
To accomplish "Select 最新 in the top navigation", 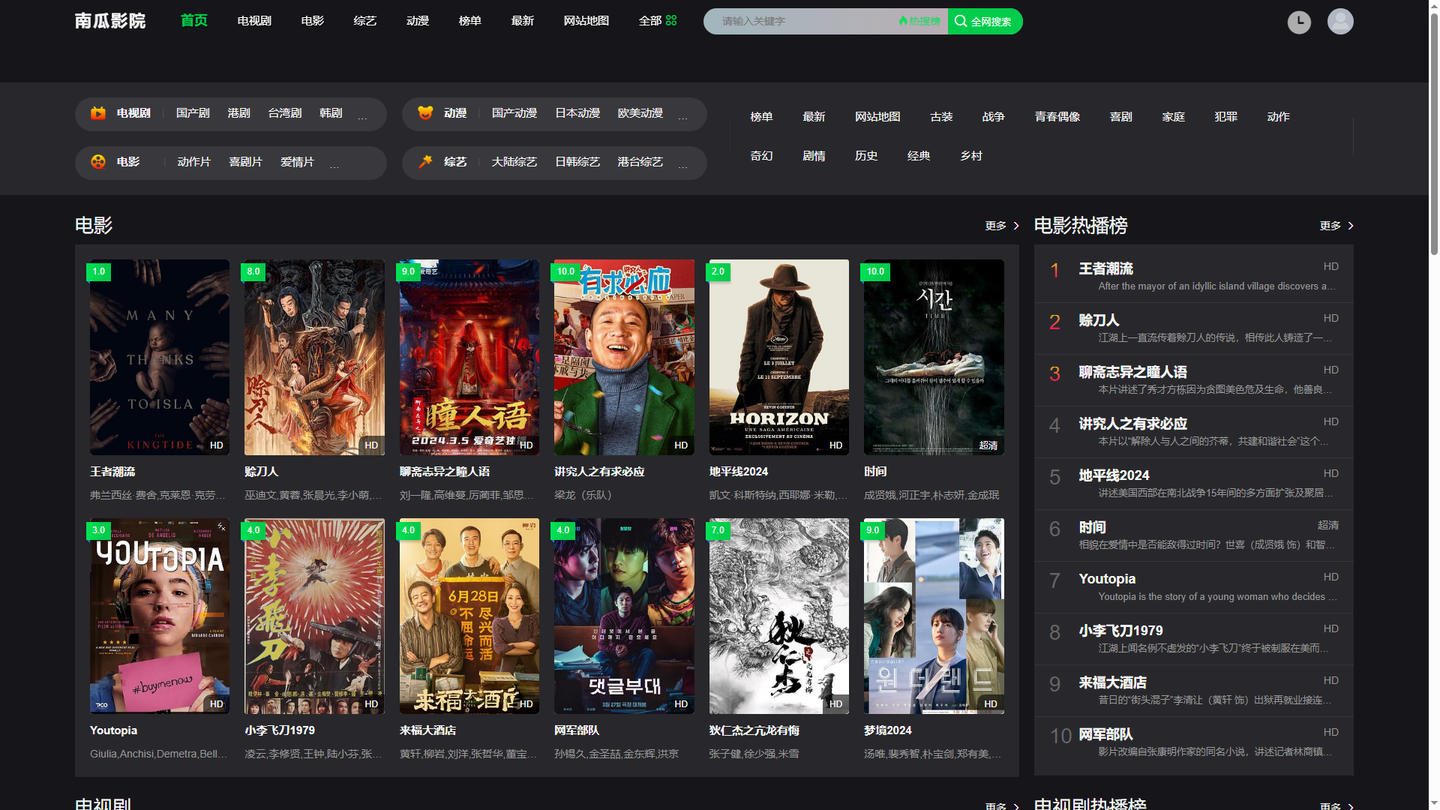I will [x=522, y=21].
